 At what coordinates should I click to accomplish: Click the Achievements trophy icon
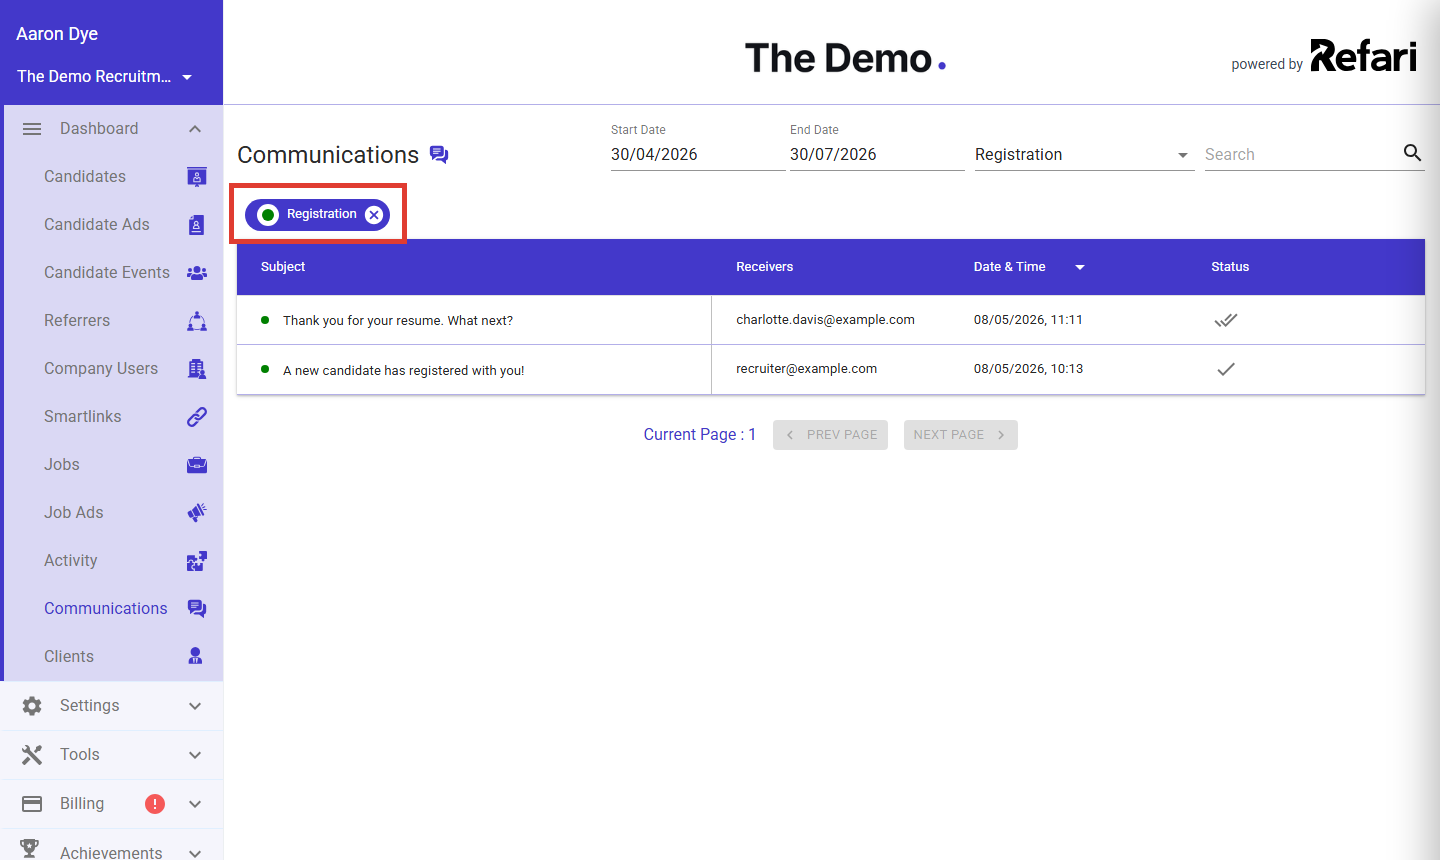pyautogui.click(x=30, y=848)
